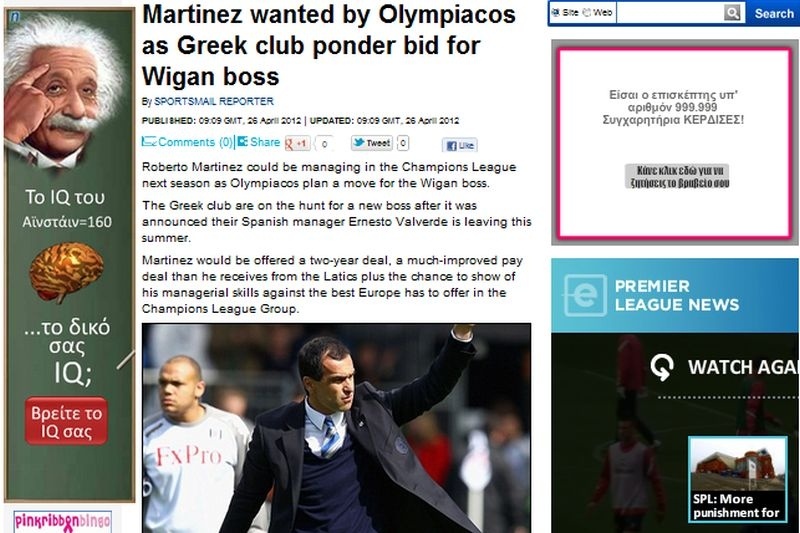Image resolution: width=800 pixels, height=533 pixels.
Task: Click the Facebook Like button
Action: point(460,145)
